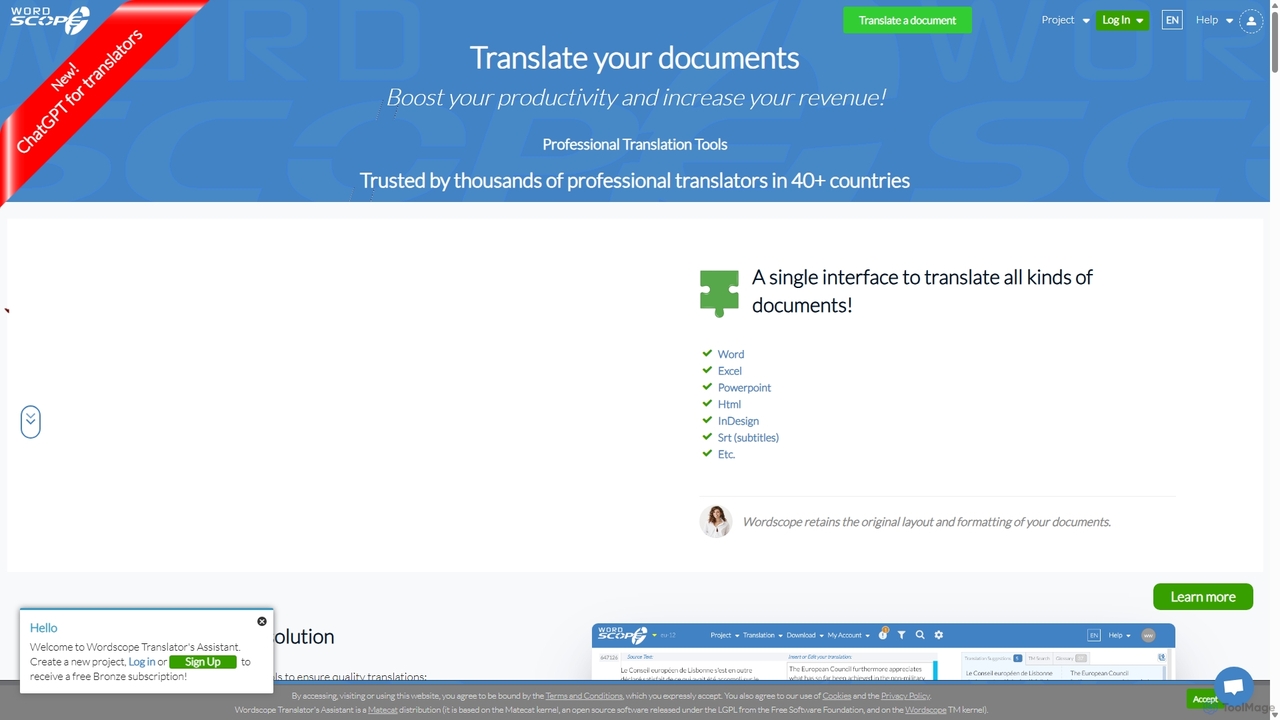Click the Wordscope retains the original layout quote
Image resolution: width=1280 pixels, height=720 pixels.
(x=926, y=522)
